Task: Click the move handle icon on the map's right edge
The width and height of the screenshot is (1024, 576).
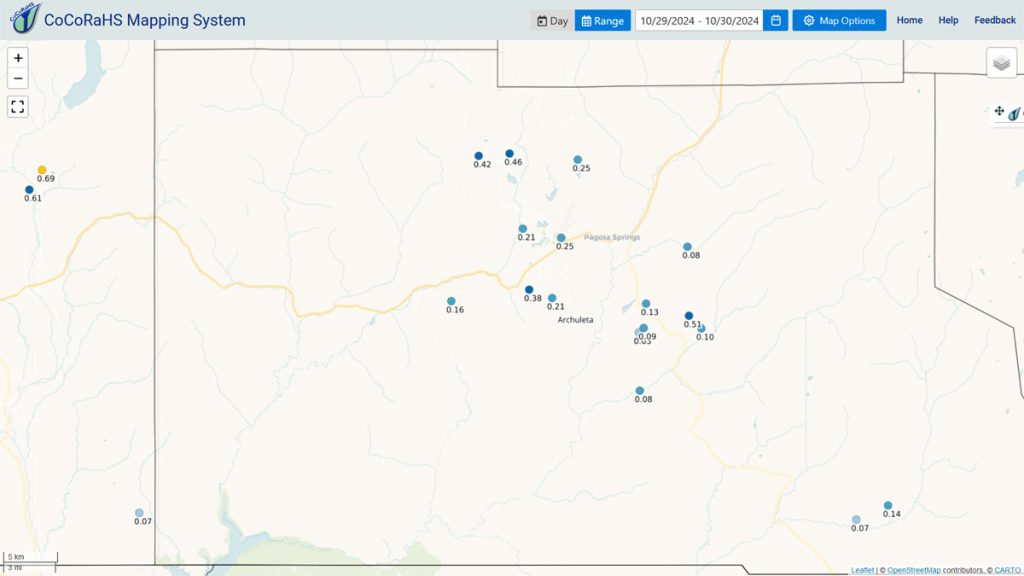Action: coord(999,111)
